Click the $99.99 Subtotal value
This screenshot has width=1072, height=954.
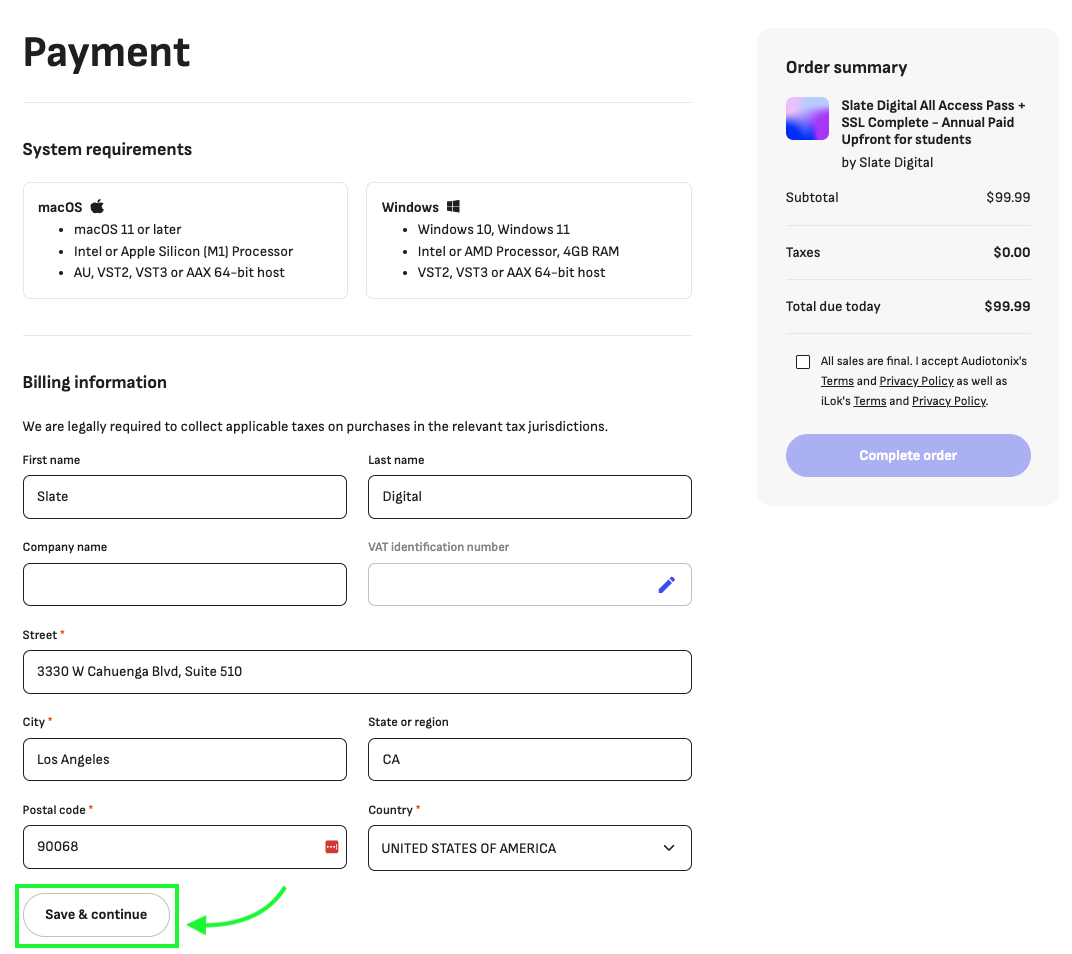[x=1008, y=198]
